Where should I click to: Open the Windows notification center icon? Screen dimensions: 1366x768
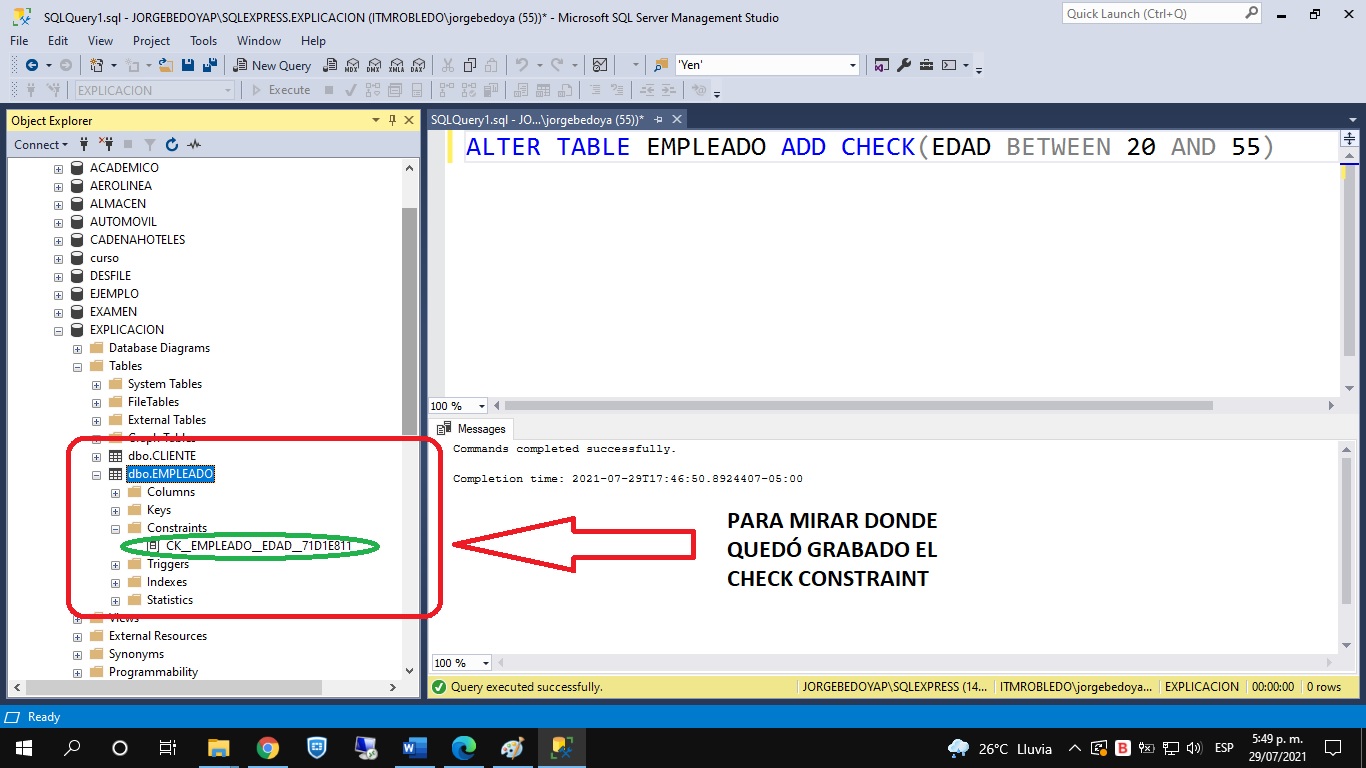point(1332,748)
